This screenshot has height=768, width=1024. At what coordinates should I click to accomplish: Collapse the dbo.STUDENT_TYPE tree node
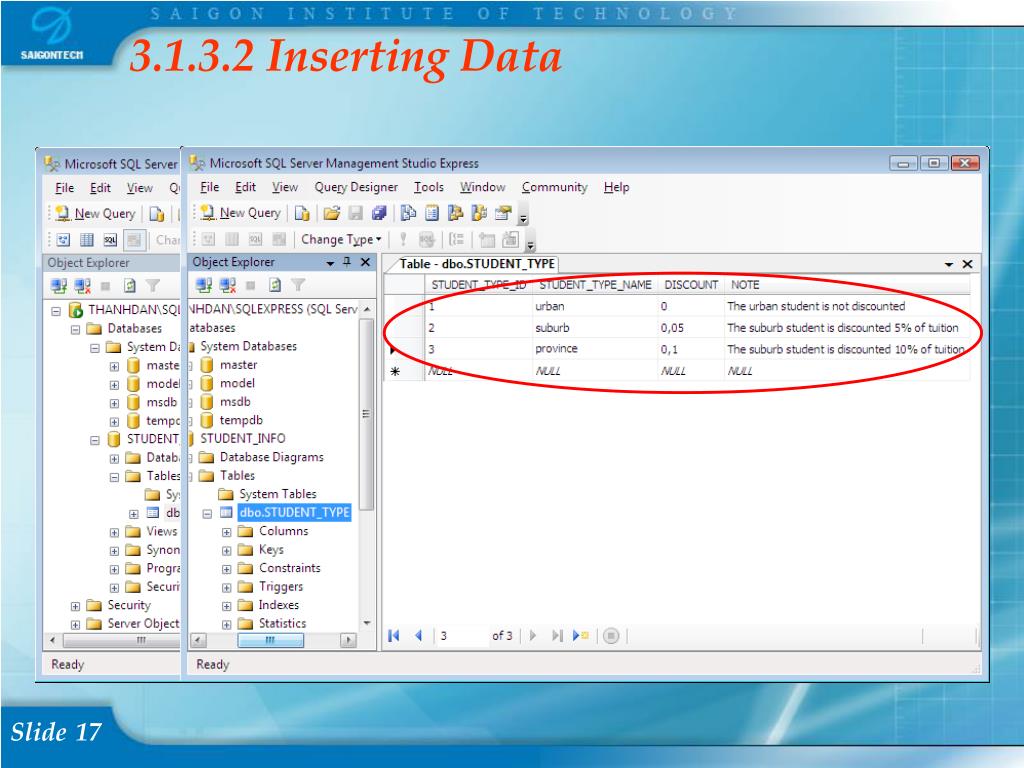[x=207, y=513]
